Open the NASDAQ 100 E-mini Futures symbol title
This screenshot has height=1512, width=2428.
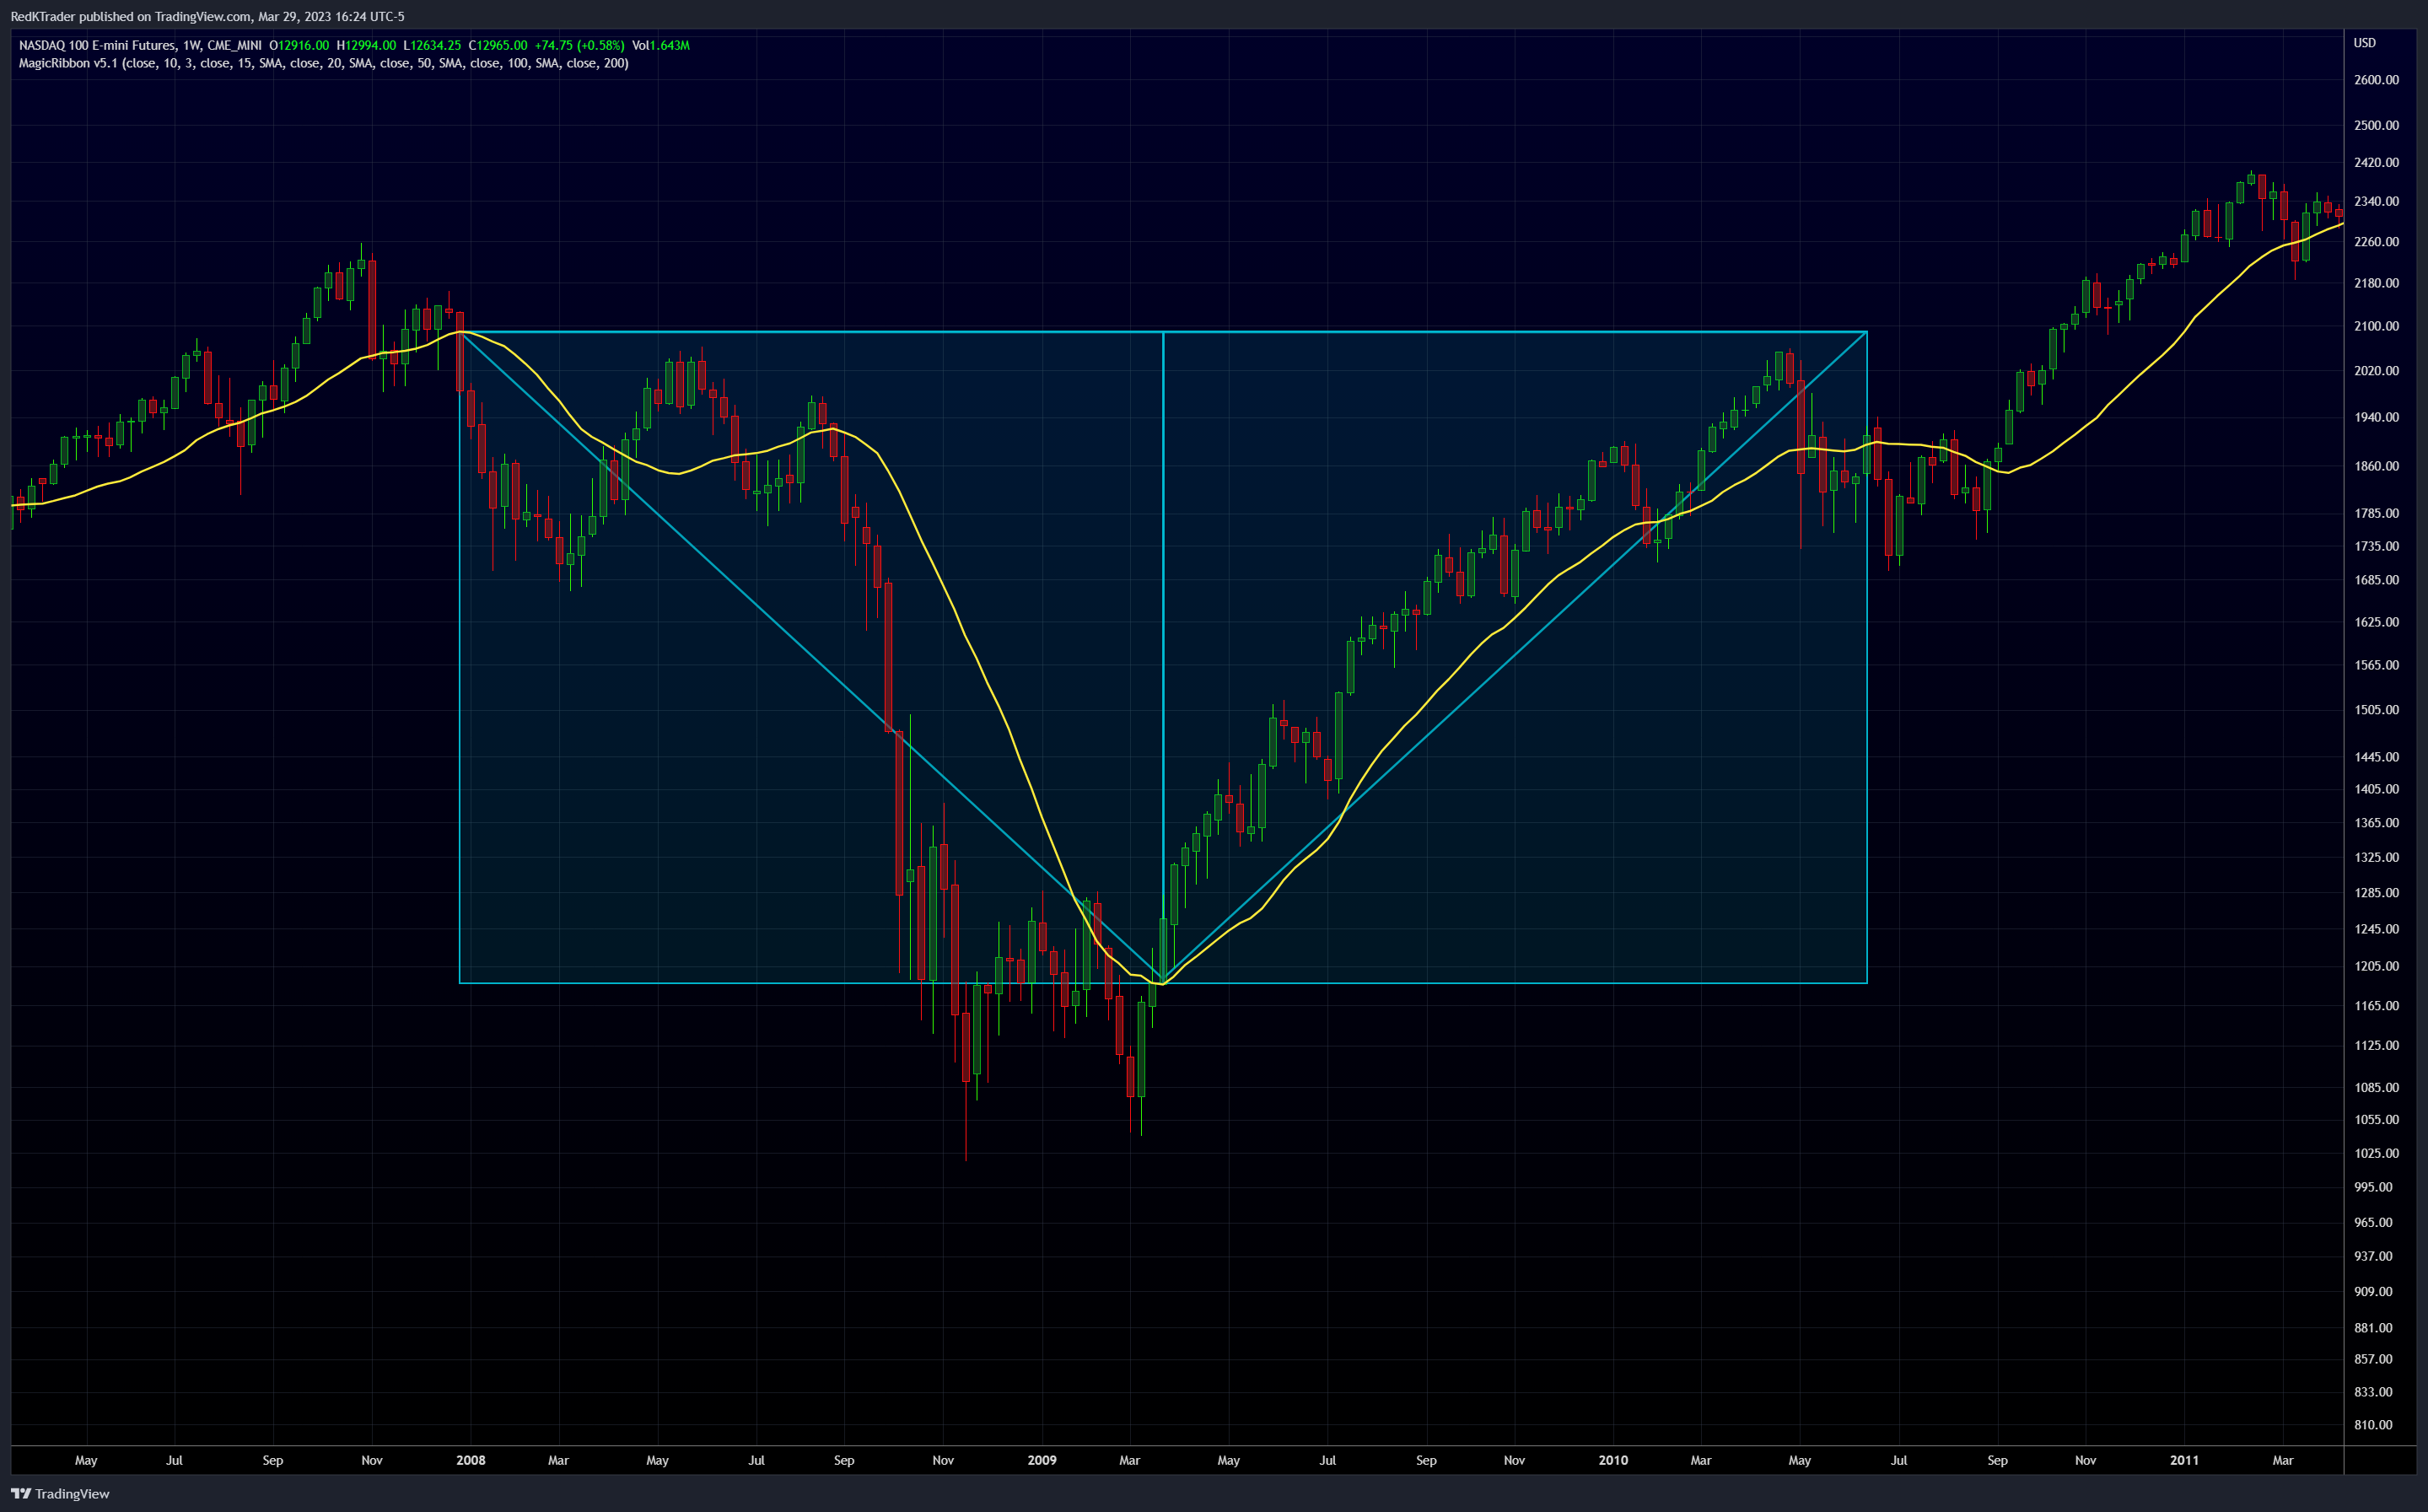pyautogui.click(x=97, y=45)
